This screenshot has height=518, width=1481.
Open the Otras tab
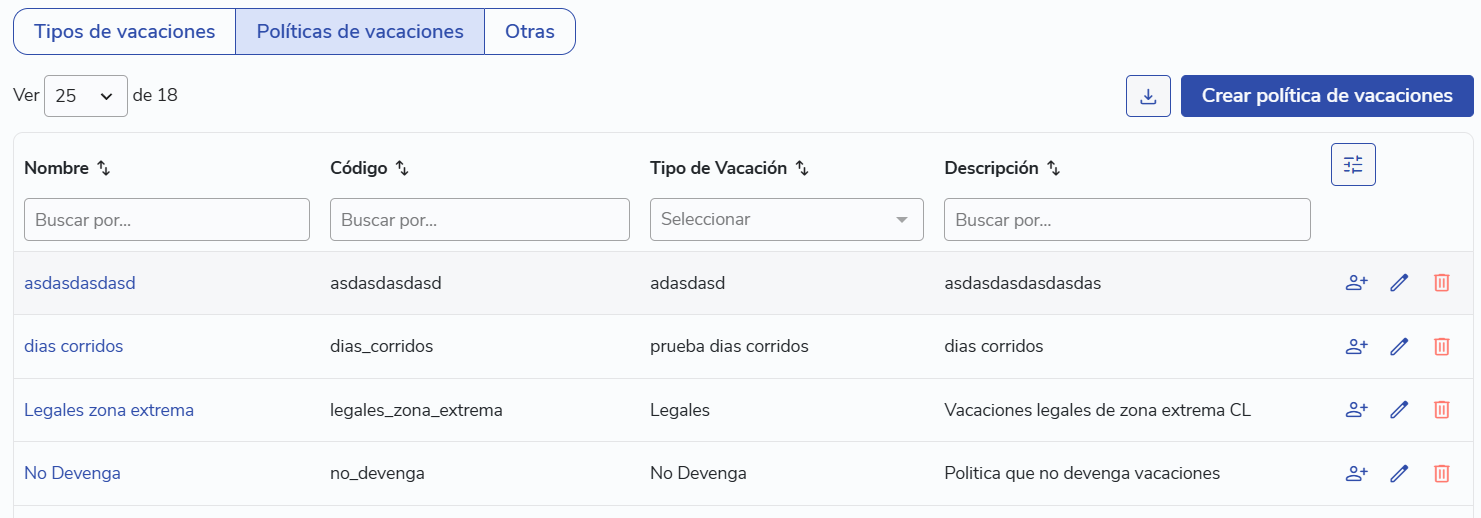[x=530, y=32]
